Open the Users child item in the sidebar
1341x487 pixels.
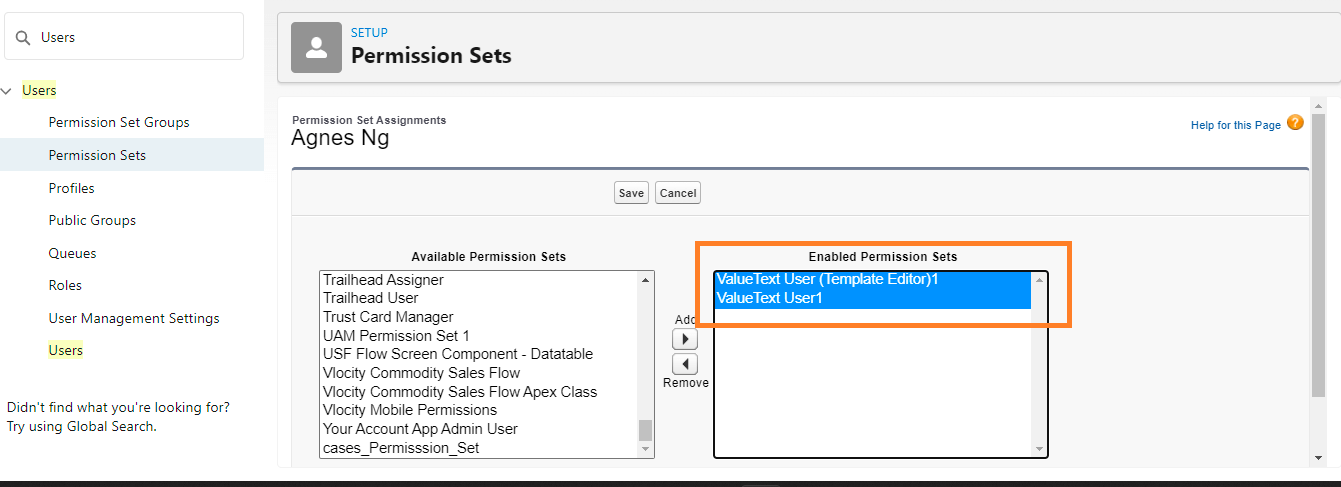(x=66, y=350)
